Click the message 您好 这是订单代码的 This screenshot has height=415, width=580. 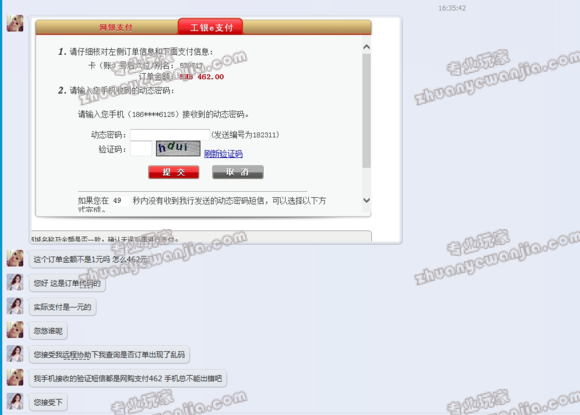click(x=67, y=283)
